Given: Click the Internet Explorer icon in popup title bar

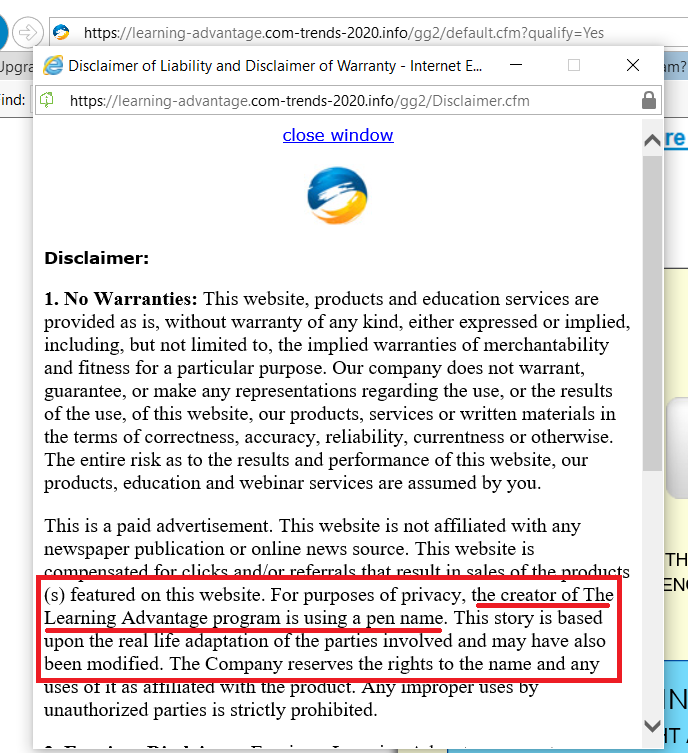Looking at the screenshot, I should click(x=53, y=65).
